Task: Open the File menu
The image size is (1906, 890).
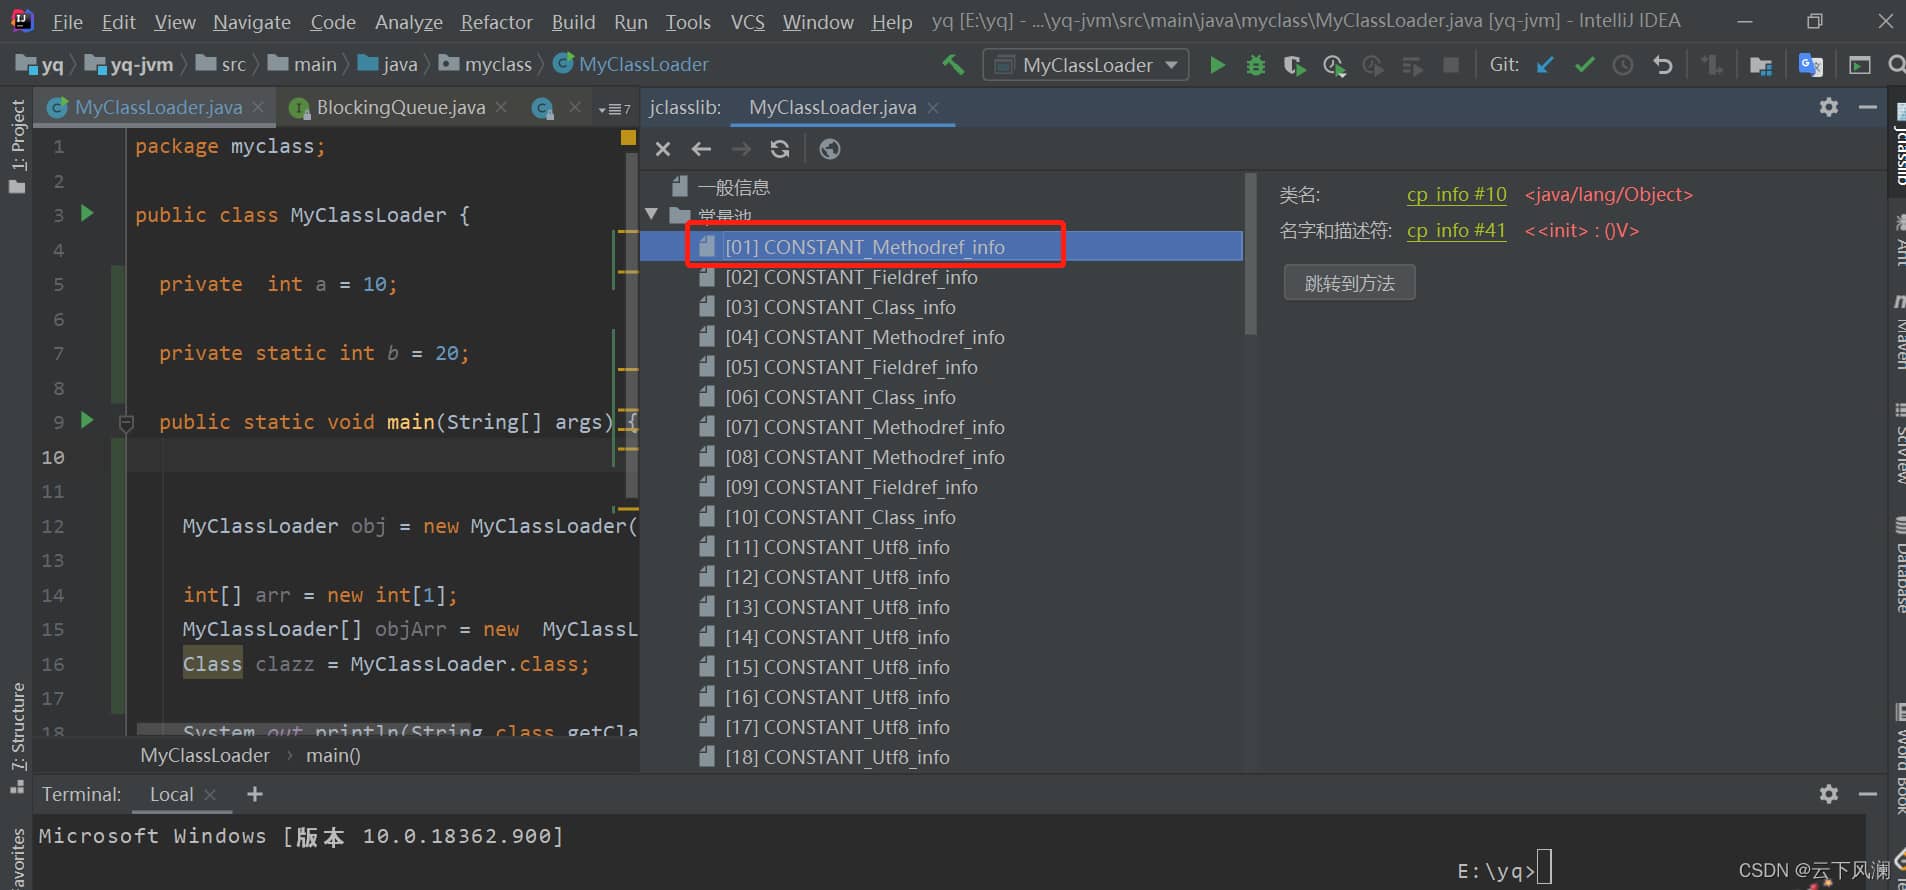Action: coord(67,22)
